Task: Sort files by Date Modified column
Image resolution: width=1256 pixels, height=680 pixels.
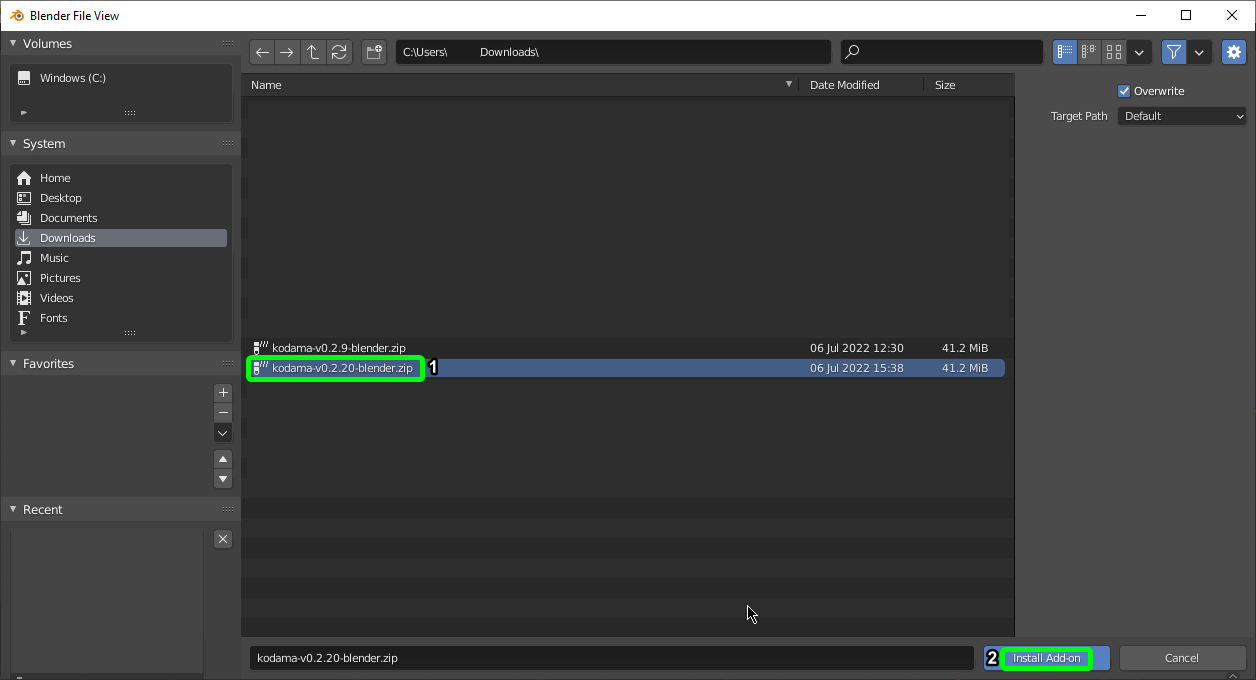Action: (x=862, y=85)
